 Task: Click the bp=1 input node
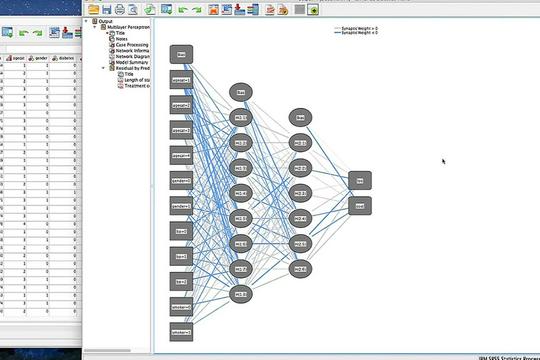click(x=181, y=256)
